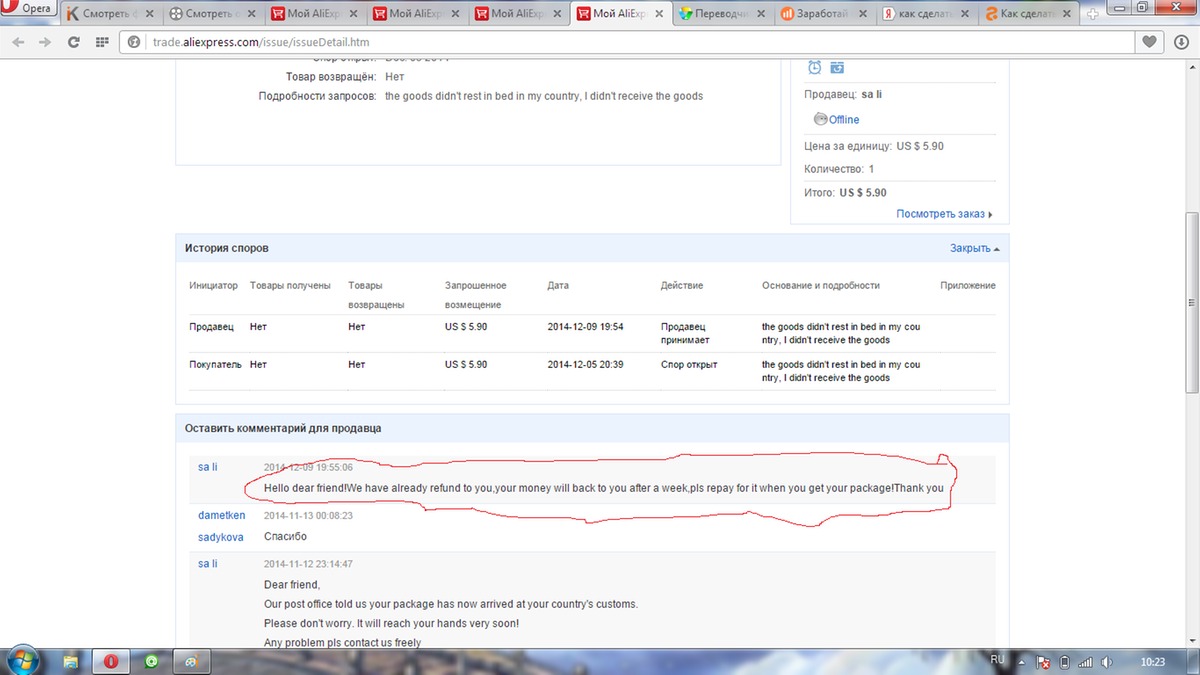Click the network signal tray icon
This screenshot has width=1200, height=675.
tap(1085, 662)
